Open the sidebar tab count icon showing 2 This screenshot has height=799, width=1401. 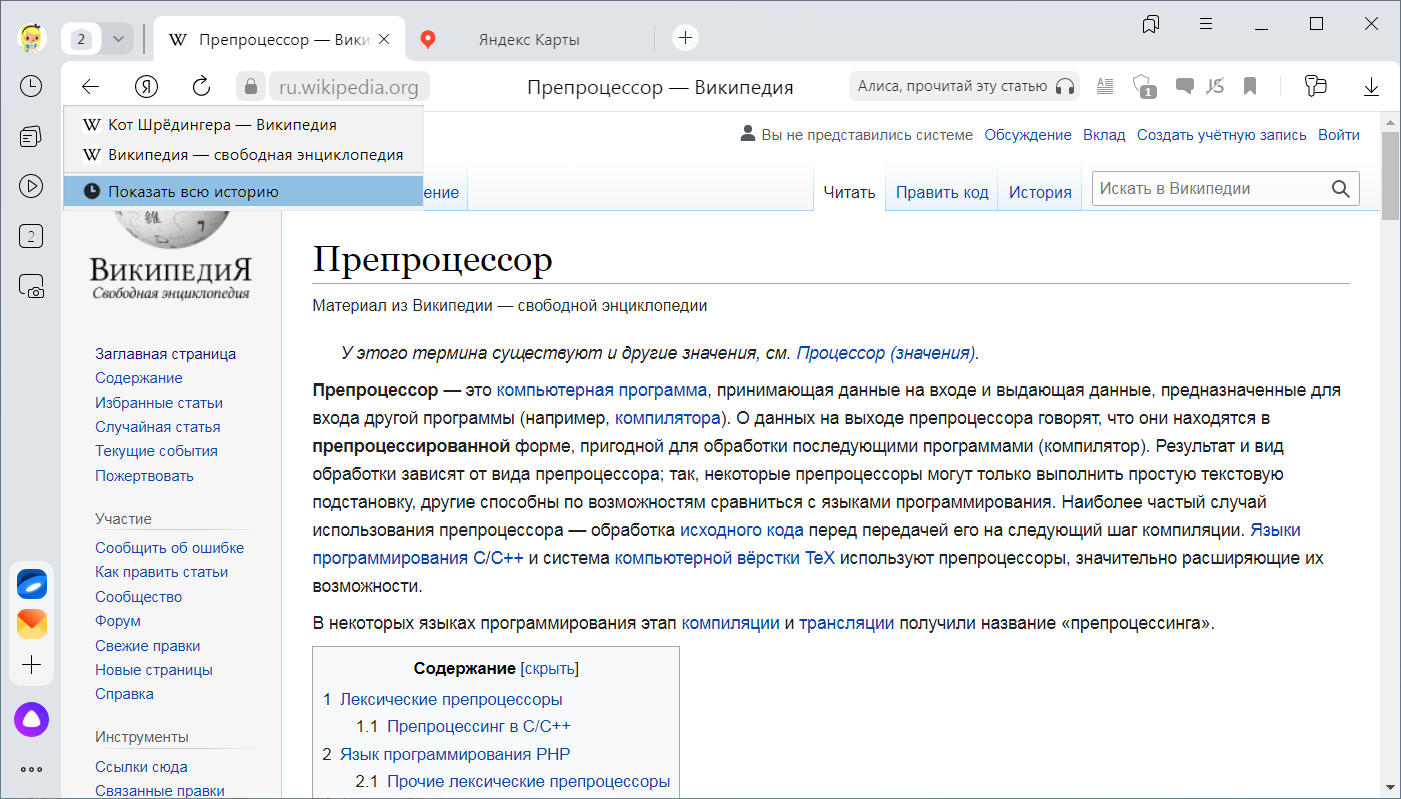31,237
